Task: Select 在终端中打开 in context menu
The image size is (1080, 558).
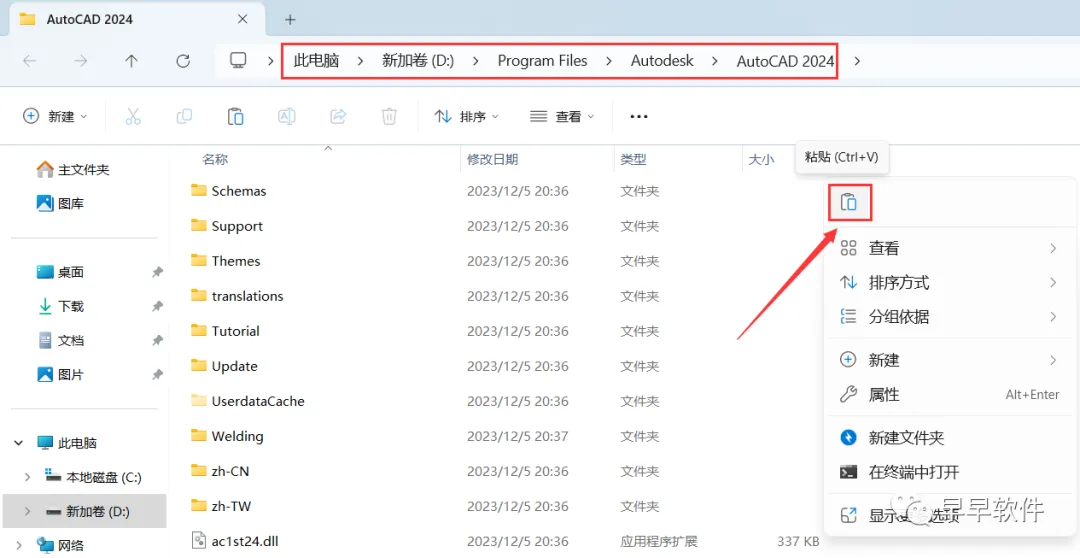Action: (949, 472)
